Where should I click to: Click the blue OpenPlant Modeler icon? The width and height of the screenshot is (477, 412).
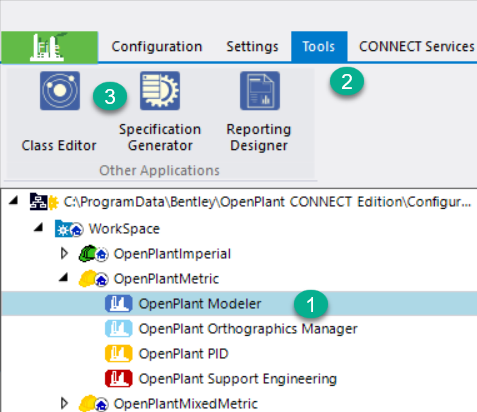click(x=119, y=304)
